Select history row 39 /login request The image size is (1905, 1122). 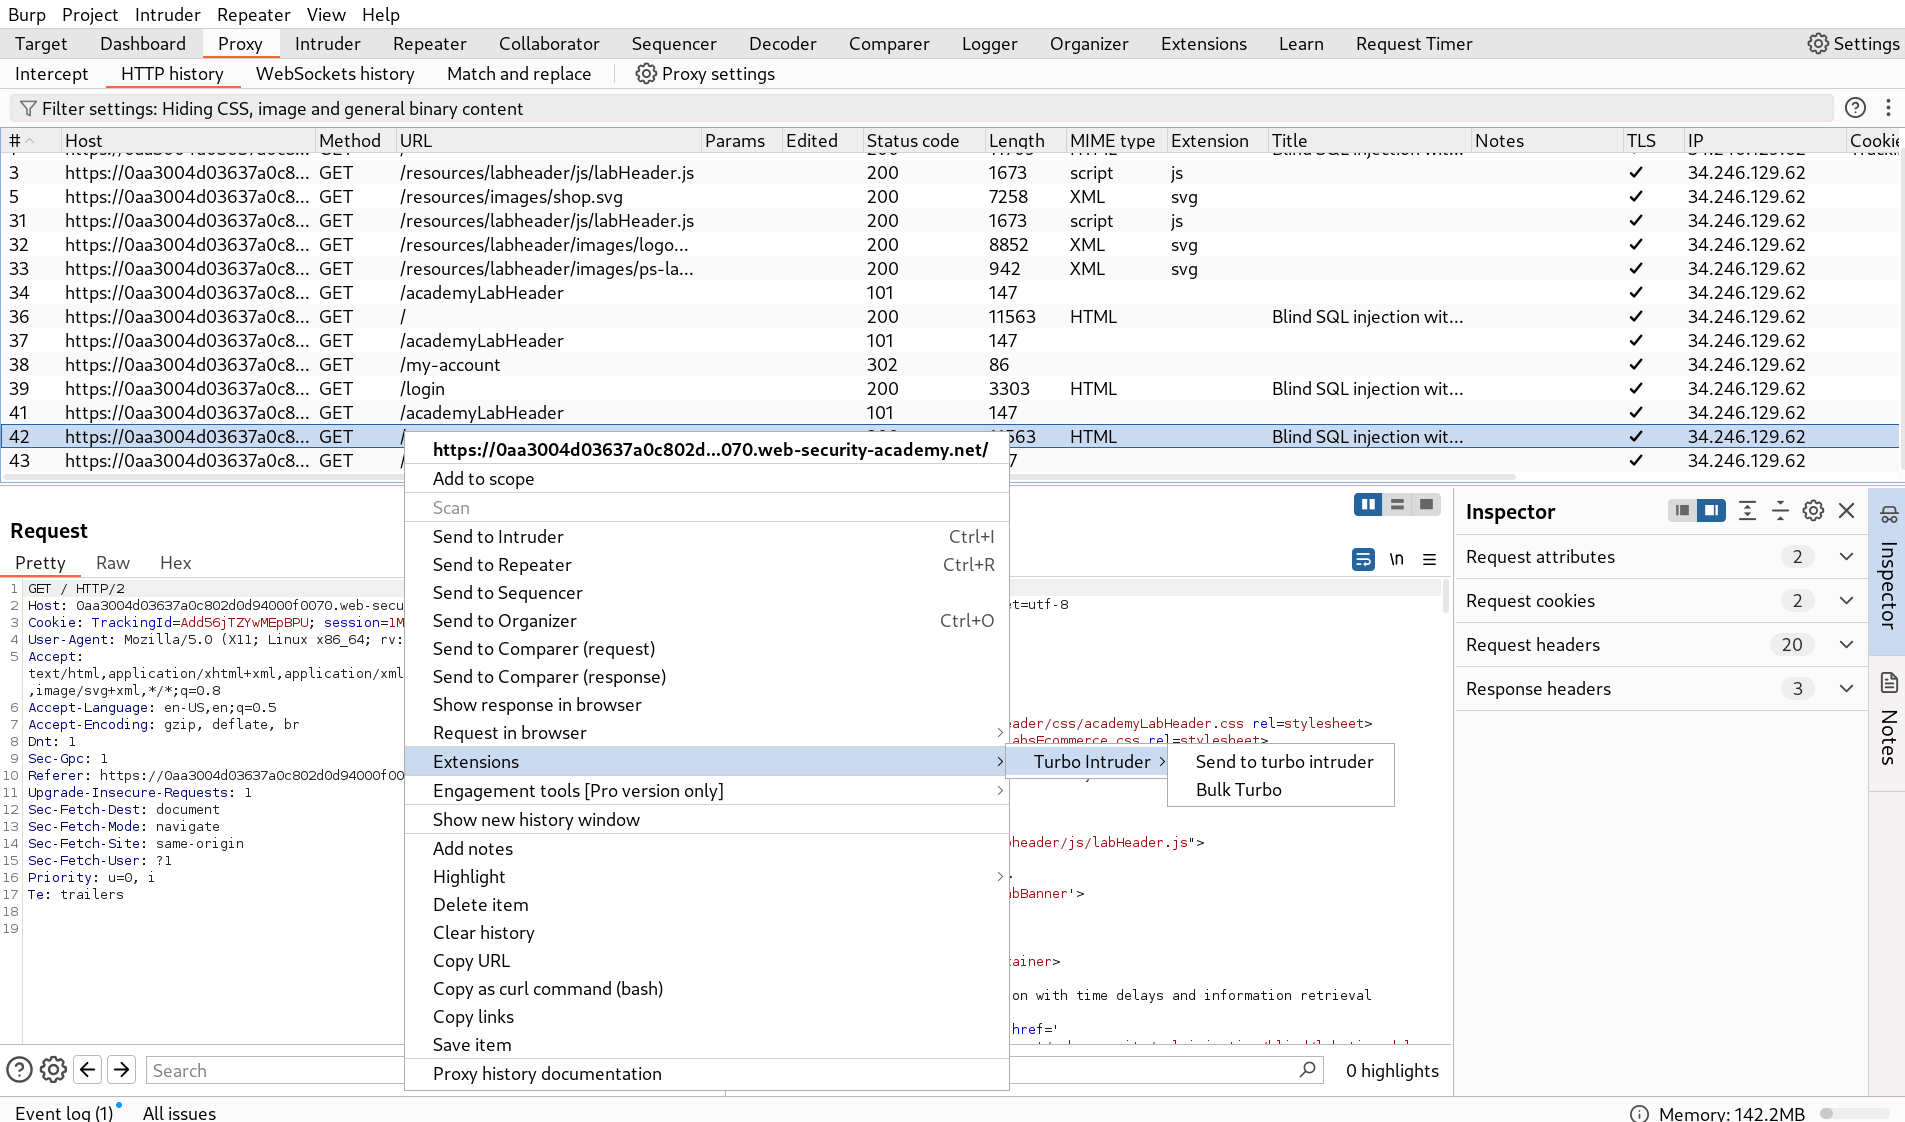[x=950, y=389]
